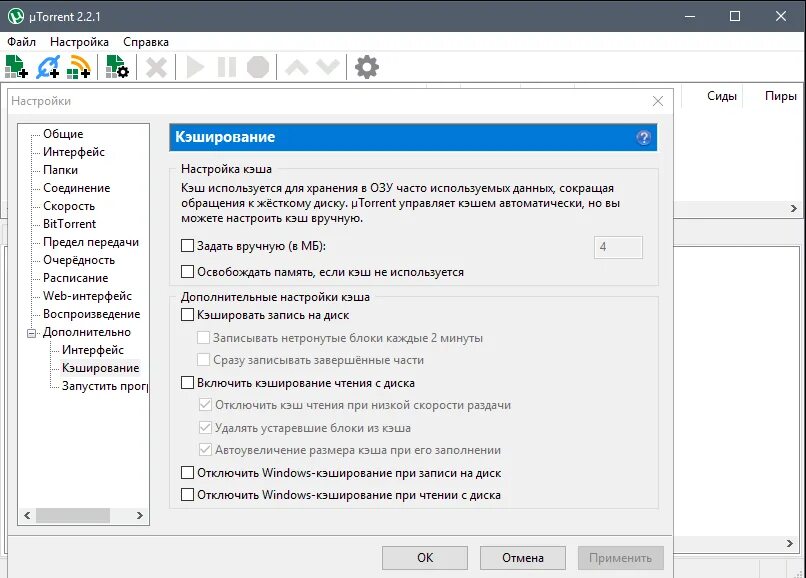
Task: Open µTorrent preferences via gear icon
Action: (367, 66)
